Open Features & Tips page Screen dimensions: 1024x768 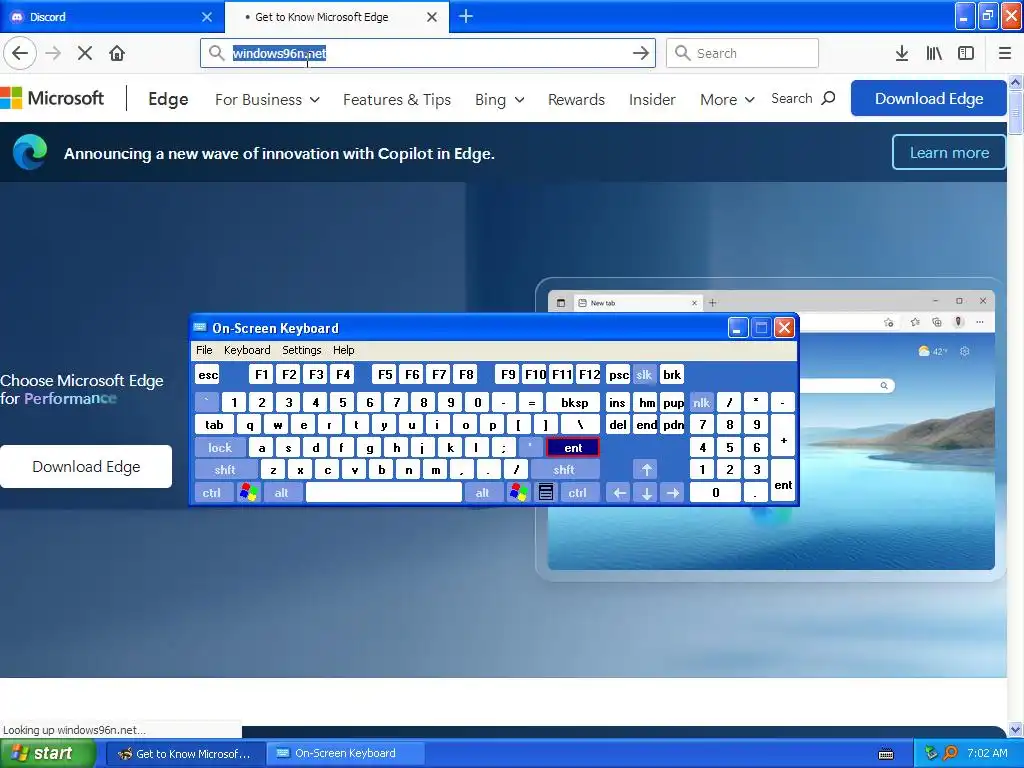point(397,99)
